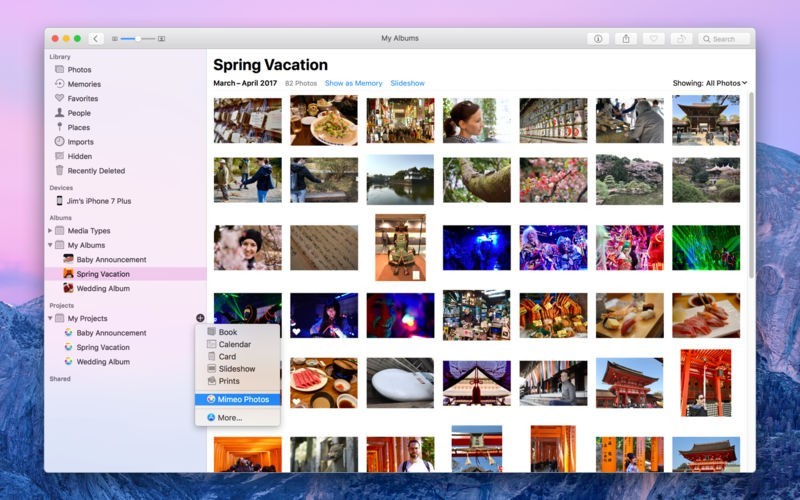Viewport: 800px width, 500px height.
Task: Adjust the thumbnail zoom slider
Action: click(x=138, y=39)
